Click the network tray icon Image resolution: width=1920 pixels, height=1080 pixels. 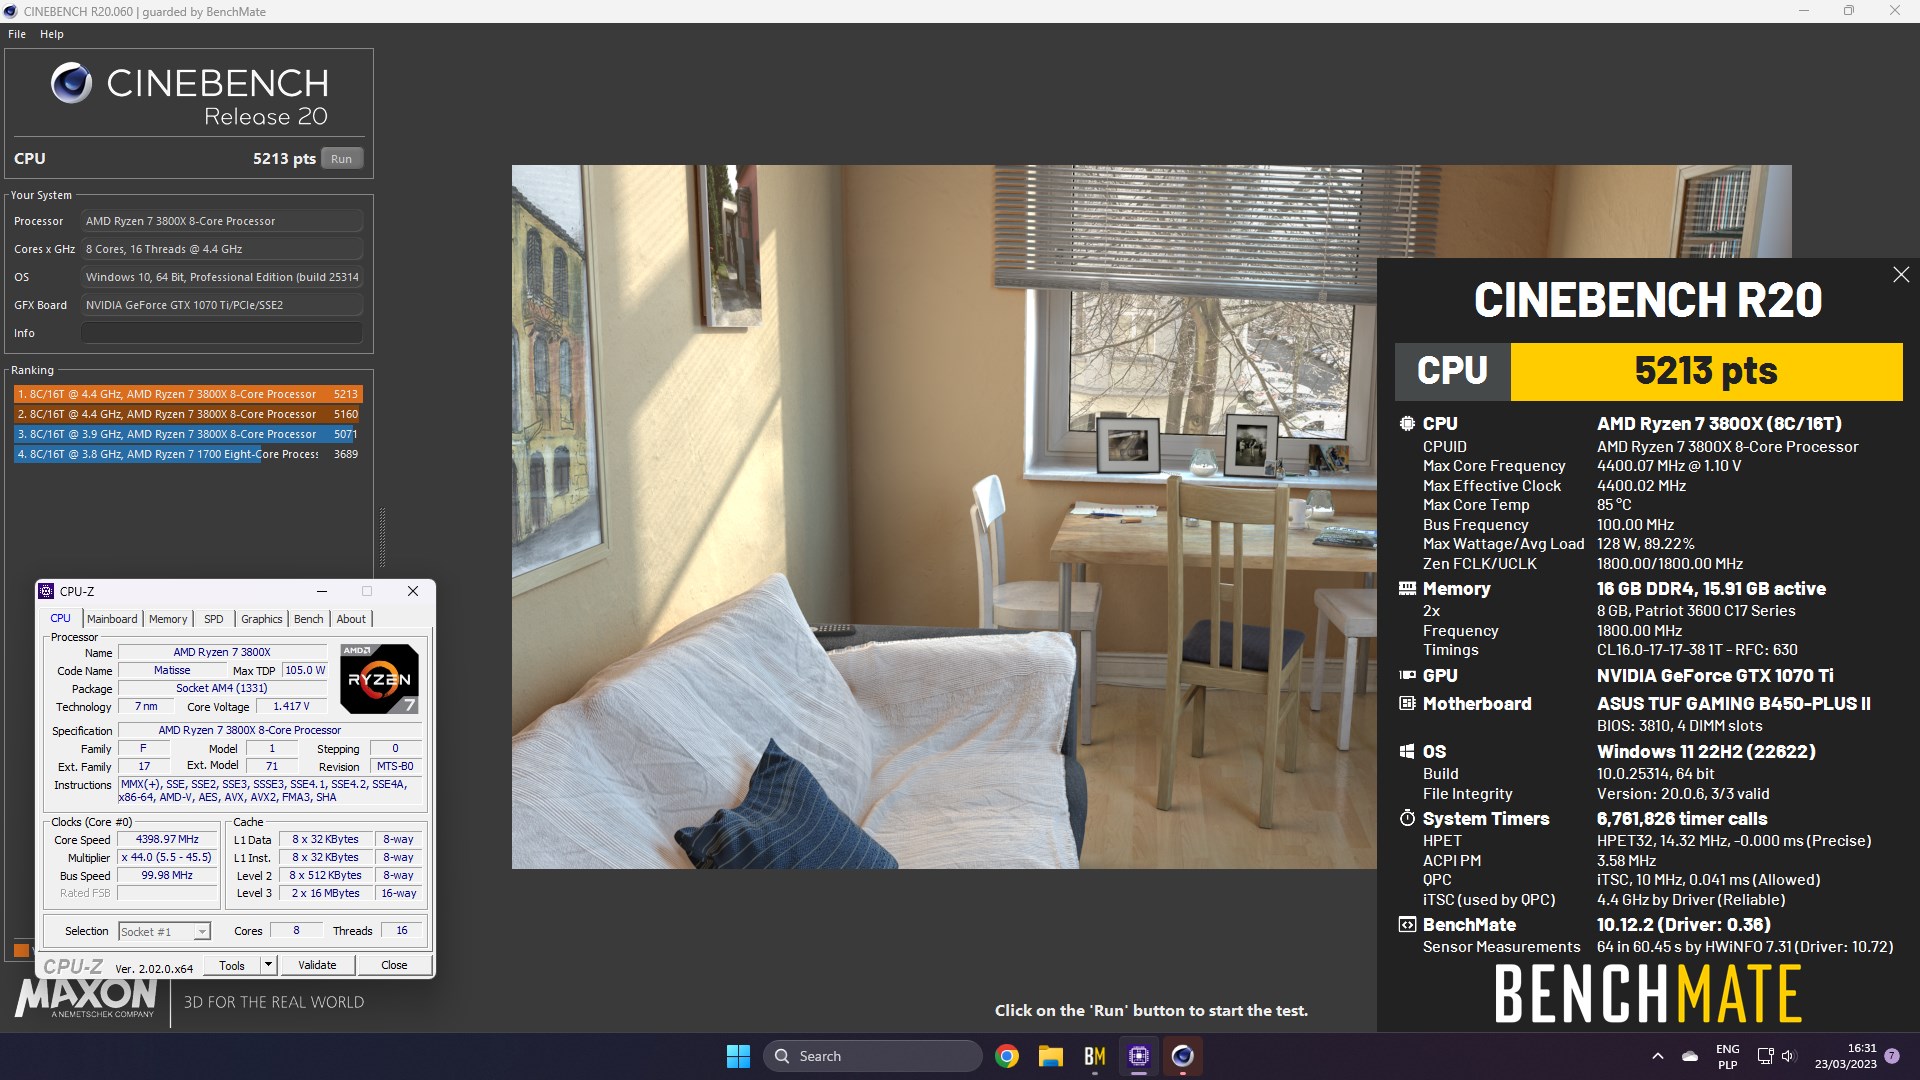tap(1765, 1056)
